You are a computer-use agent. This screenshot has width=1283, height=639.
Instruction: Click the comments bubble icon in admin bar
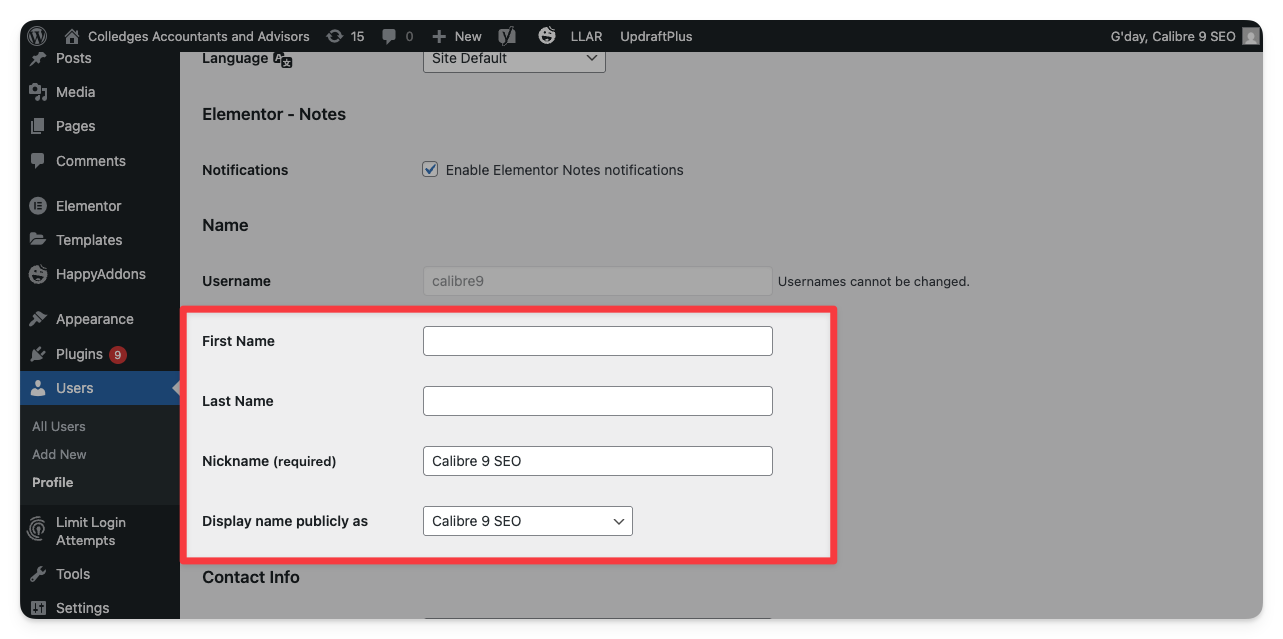click(389, 36)
